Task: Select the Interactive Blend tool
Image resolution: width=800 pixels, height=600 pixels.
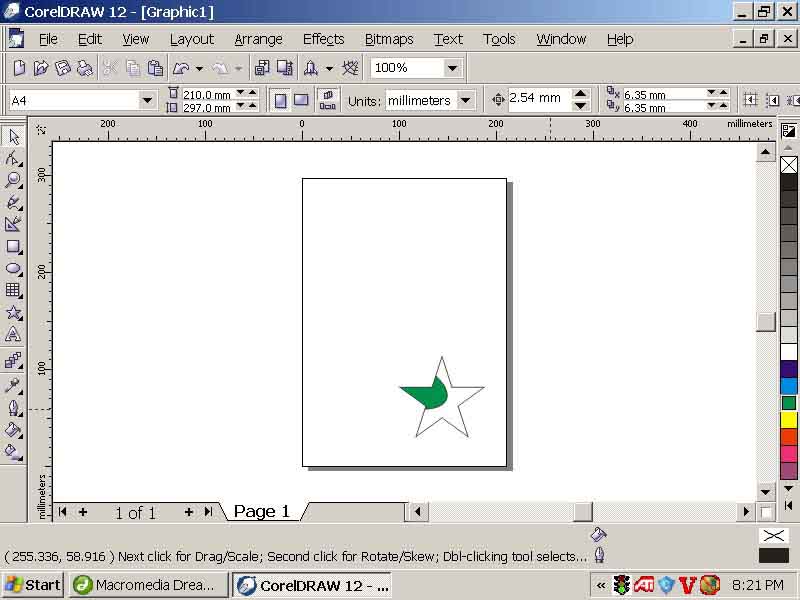Action: (x=13, y=361)
